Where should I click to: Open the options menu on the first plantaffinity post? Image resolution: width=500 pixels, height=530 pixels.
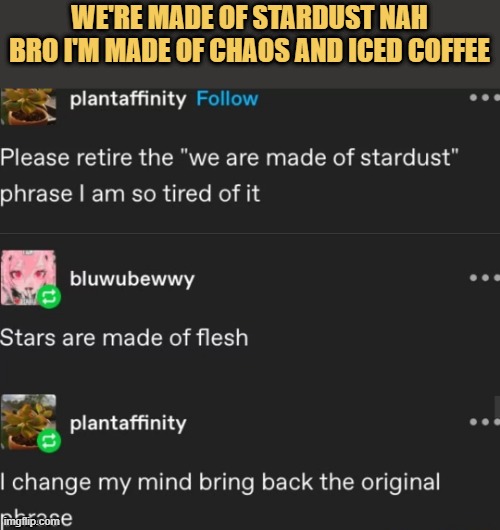[x=485, y=97]
